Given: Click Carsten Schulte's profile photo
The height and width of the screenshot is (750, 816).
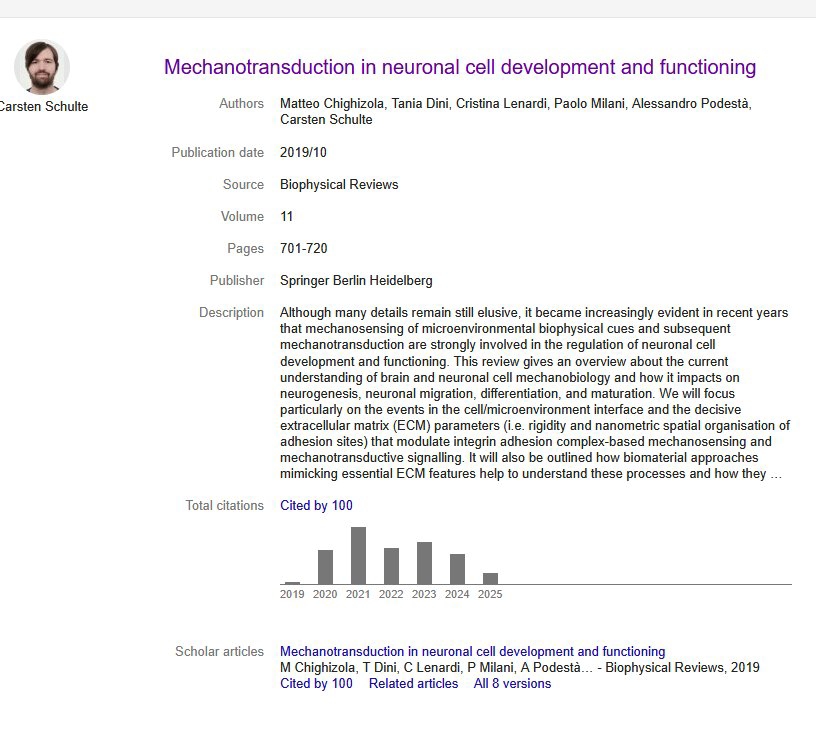Looking at the screenshot, I should pos(42,68).
